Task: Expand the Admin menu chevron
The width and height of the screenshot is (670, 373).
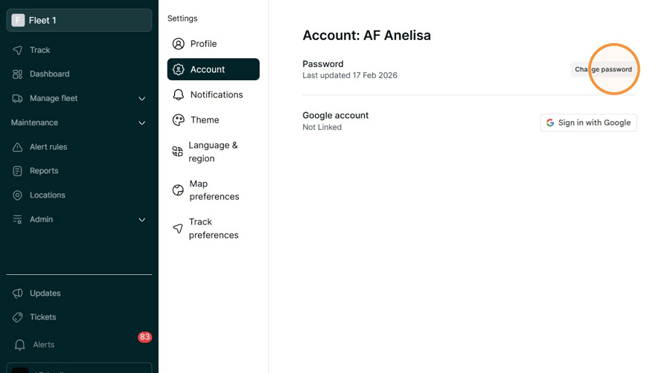Action: (142, 220)
